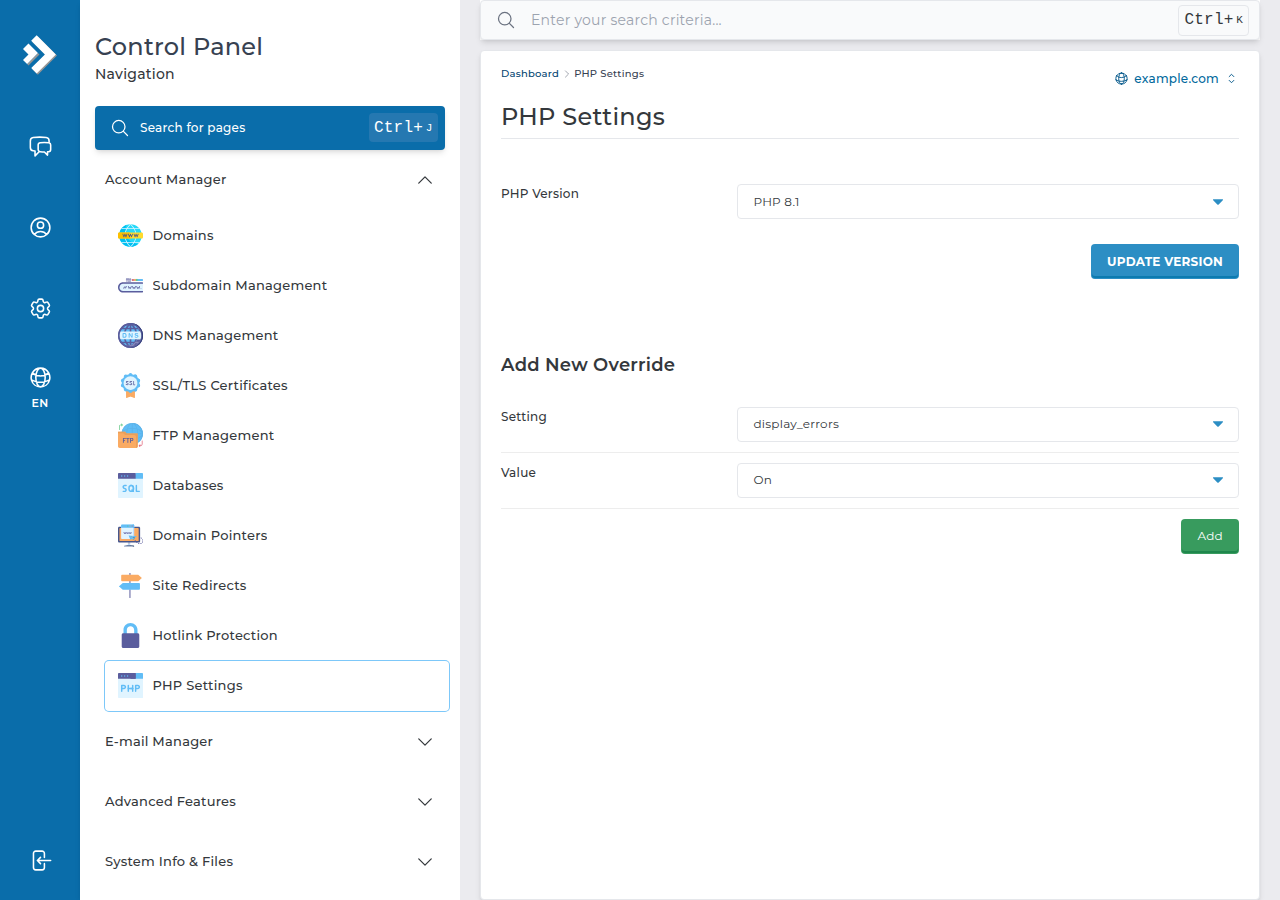The image size is (1280, 900).
Task: Click the magnifier in Search for pages
Action: pyautogui.click(x=120, y=128)
